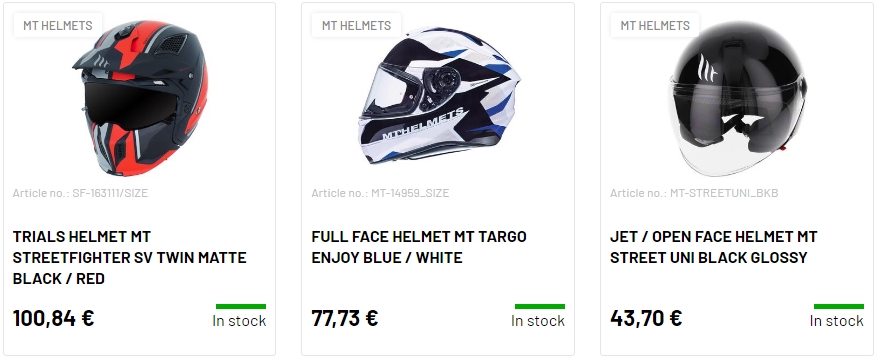The width and height of the screenshot is (877, 361).
Task: Open the glossy black jet helmet image
Action: click(738, 98)
